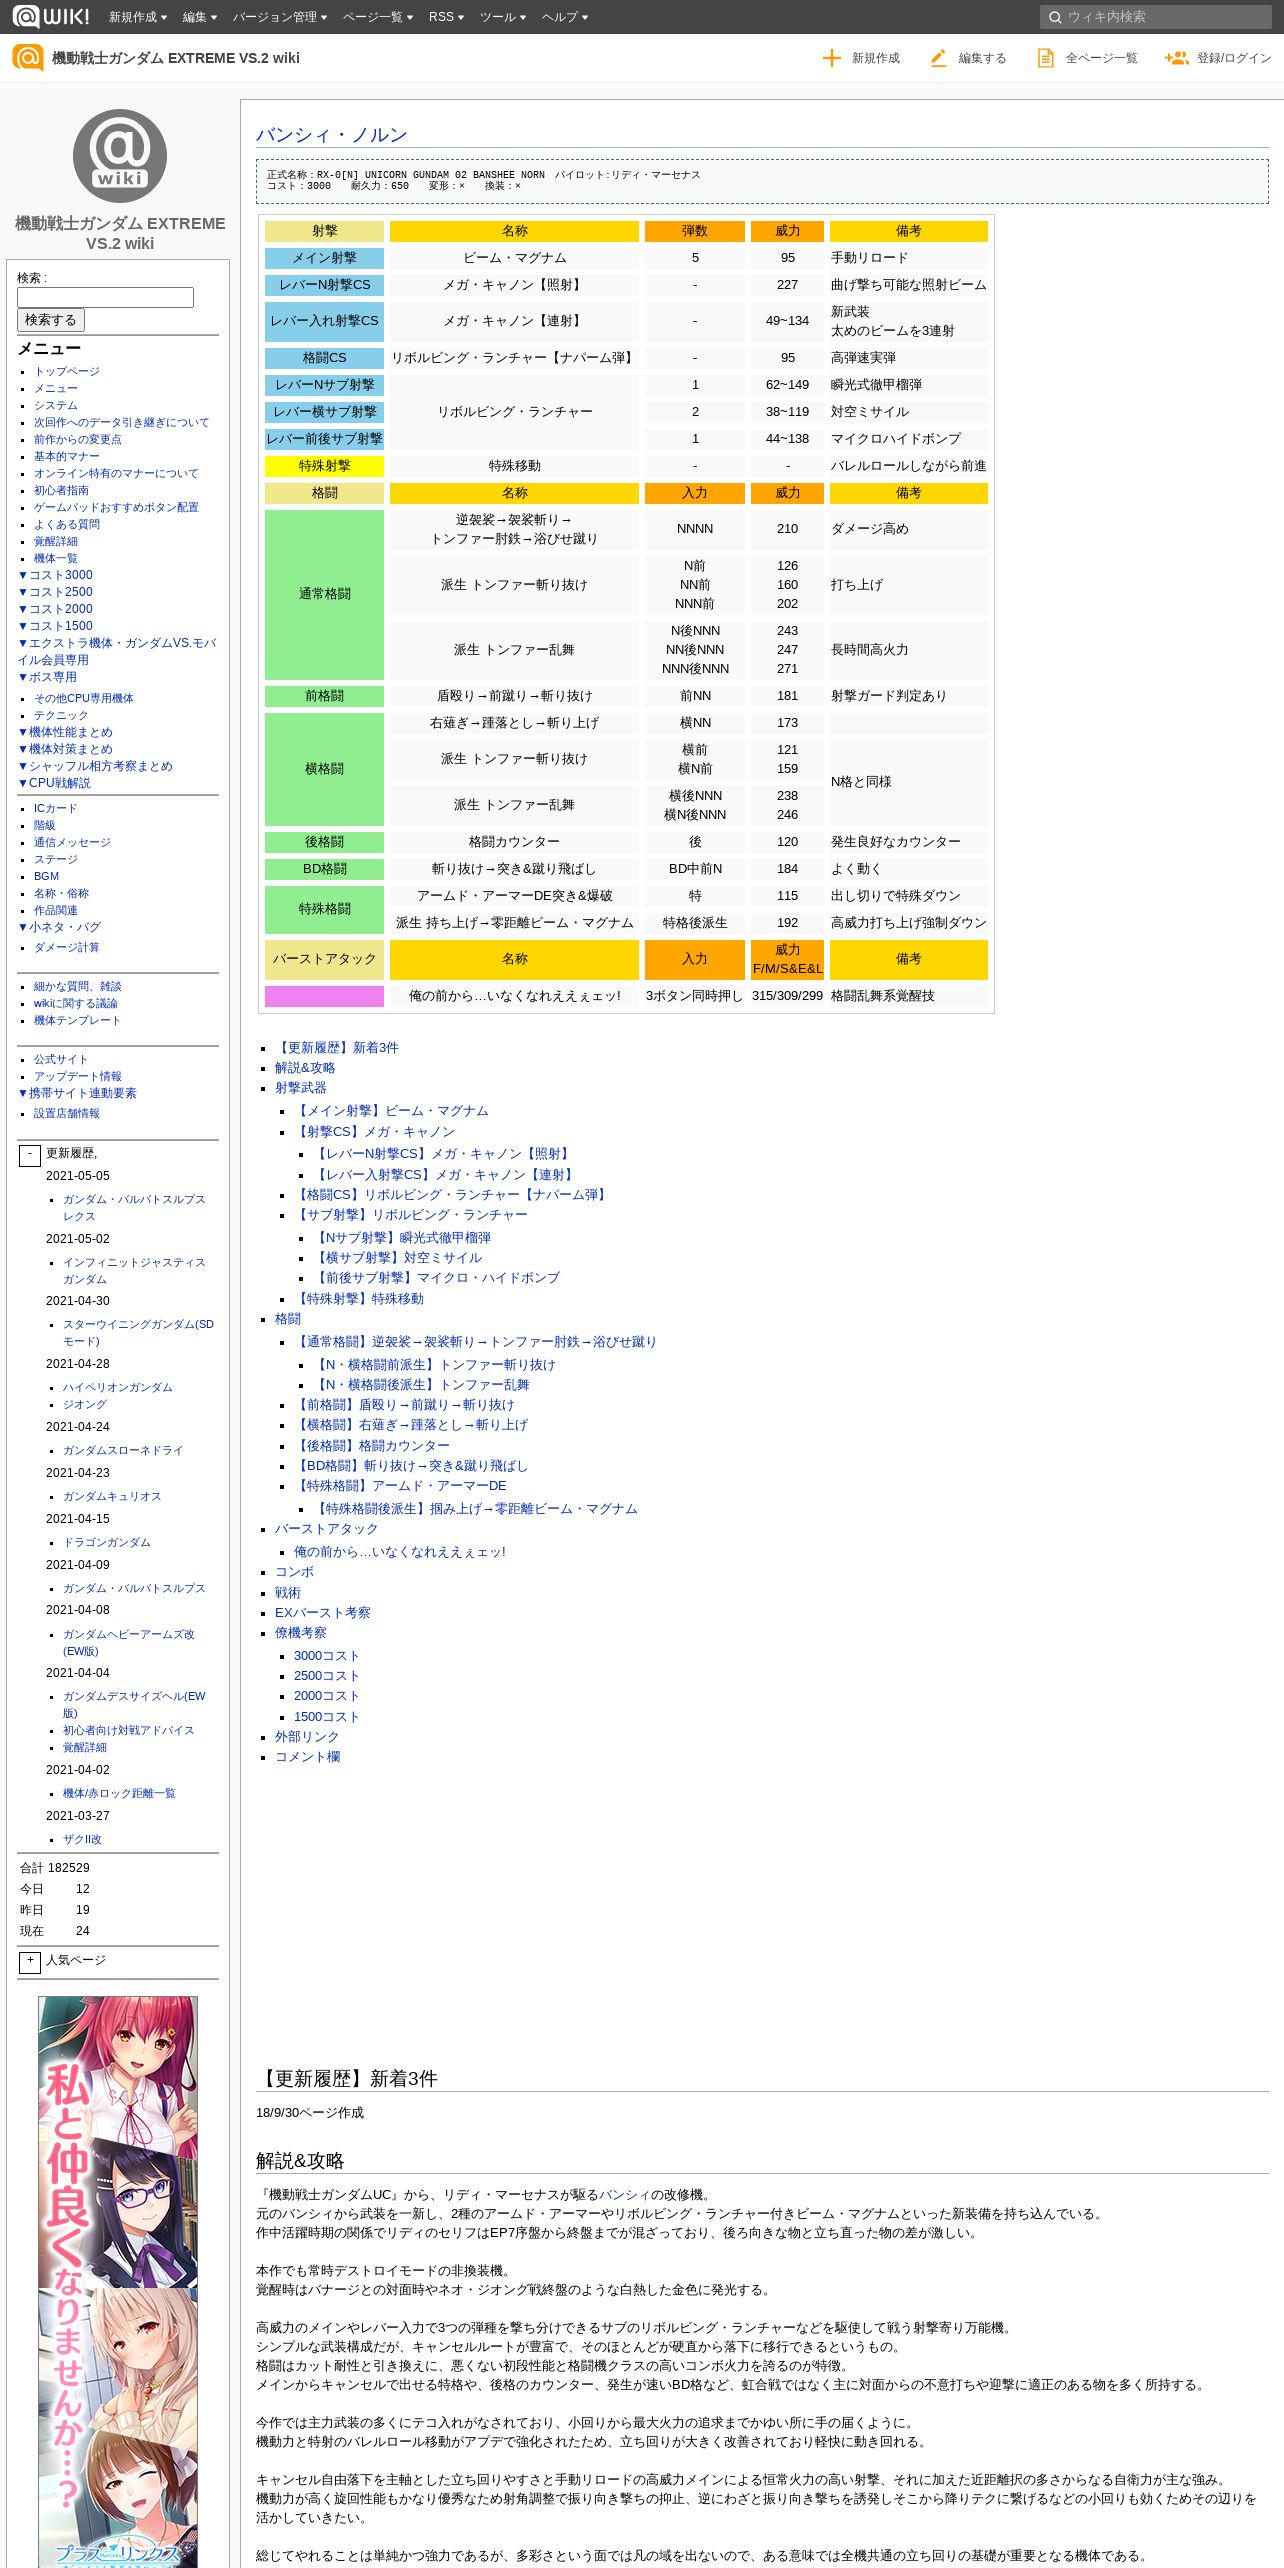
Task: Click the pink burst attack color cell
Action: coord(324,996)
